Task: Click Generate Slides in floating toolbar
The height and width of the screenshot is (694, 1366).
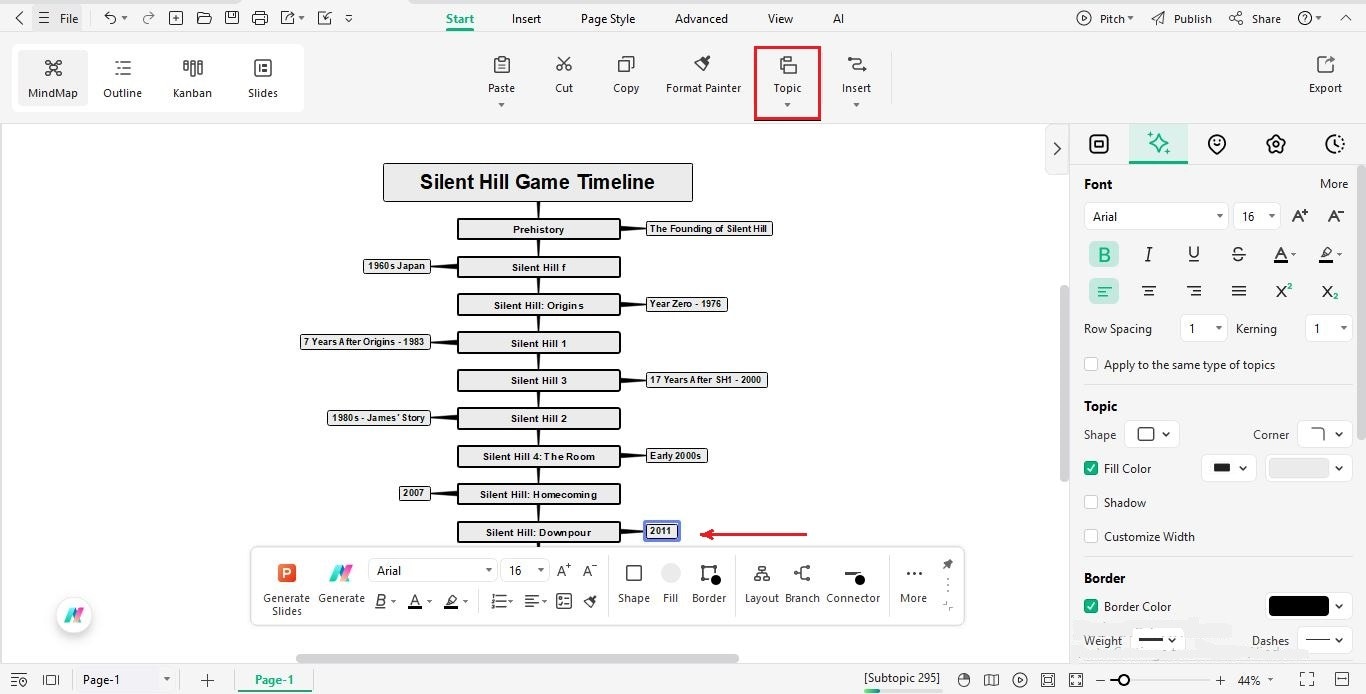Action: point(287,589)
